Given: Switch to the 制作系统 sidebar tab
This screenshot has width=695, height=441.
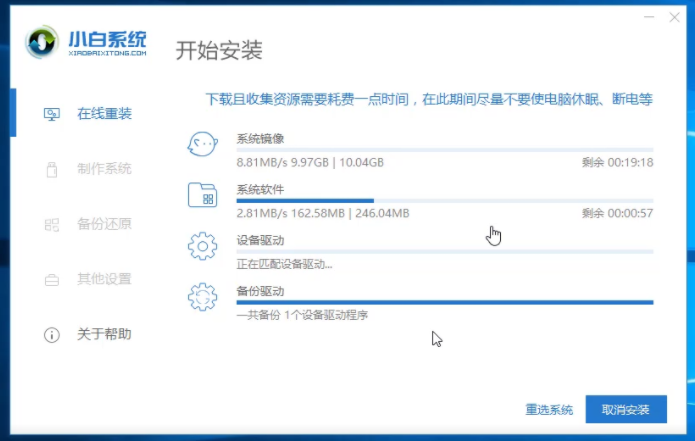Looking at the screenshot, I should [x=104, y=169].
